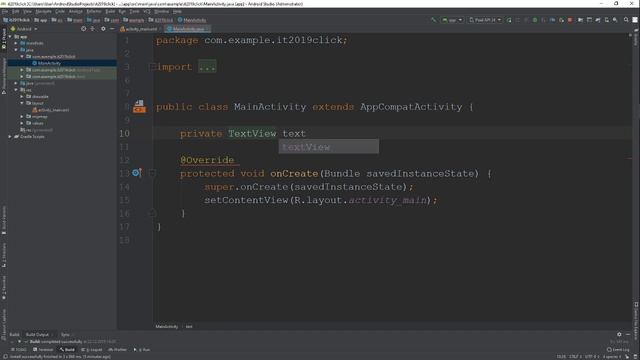Expand the folded import block
The height and width of the screenshot is (360, 640).
click(x=207, y=67)
